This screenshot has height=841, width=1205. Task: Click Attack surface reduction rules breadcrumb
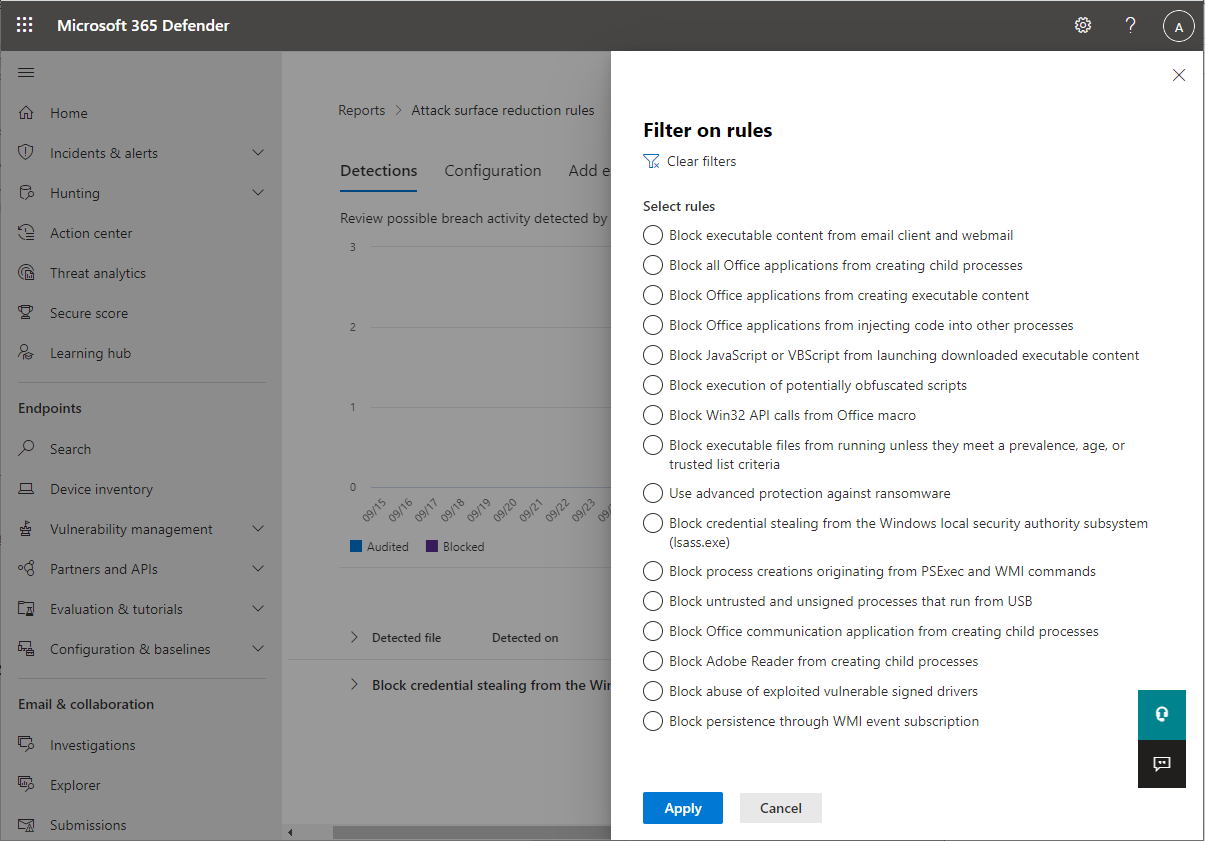(x=503, y=111)
